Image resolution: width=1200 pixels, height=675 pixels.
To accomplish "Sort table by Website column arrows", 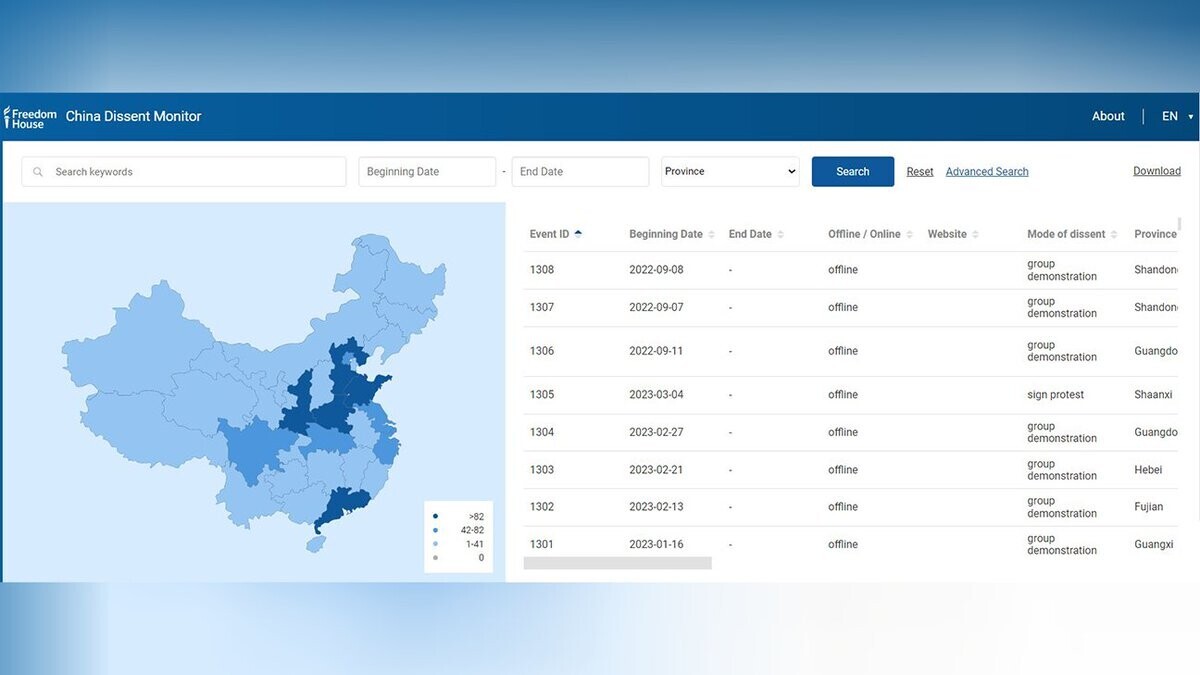I will [x=975, y=235].
